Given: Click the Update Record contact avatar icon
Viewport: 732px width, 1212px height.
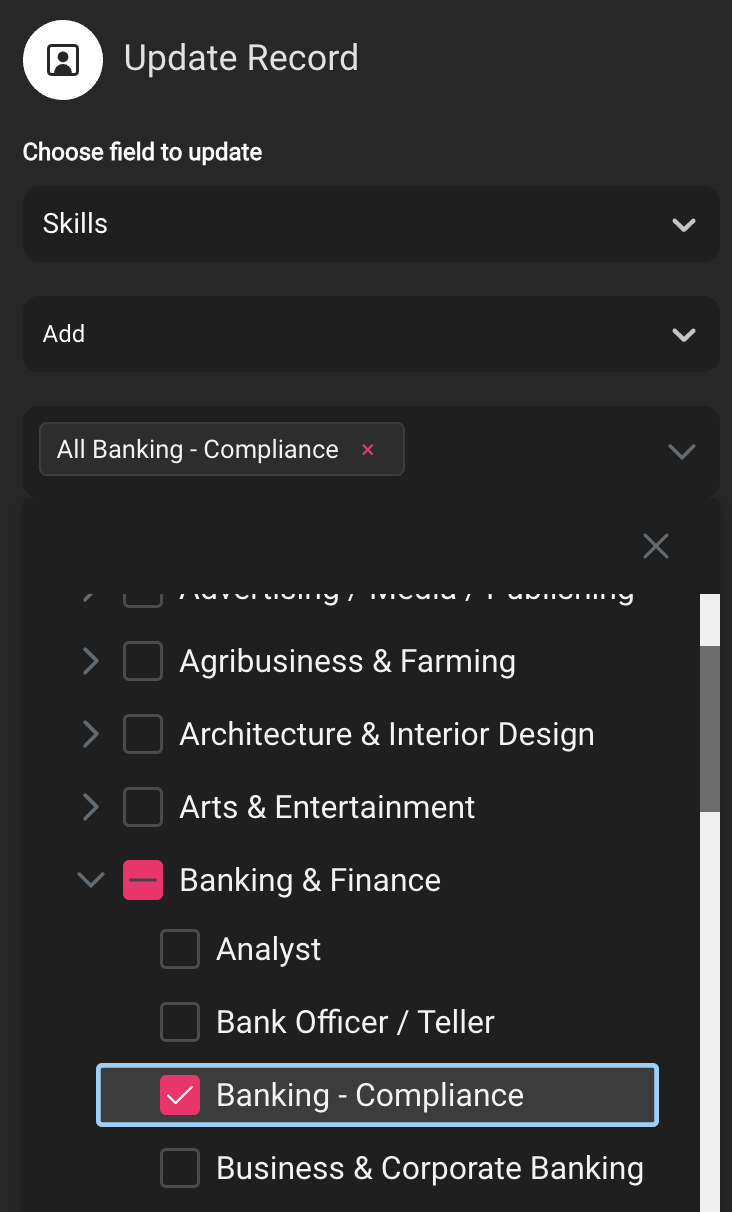Looking at the screenshot, I should pos(62,59).
